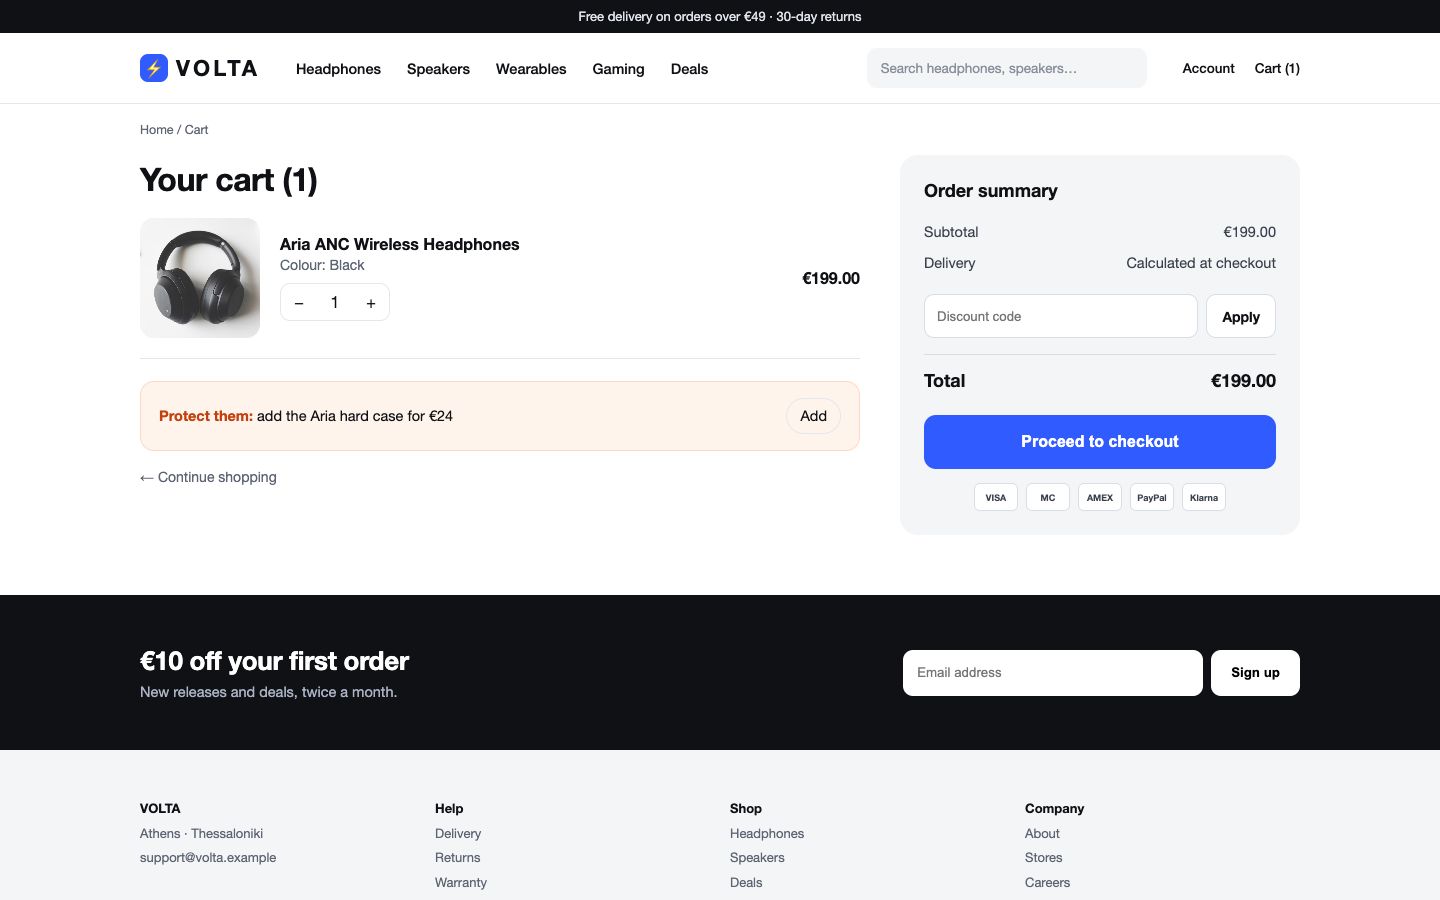Image resolution: width=1440 pixels, height=900 pixels.
Task: Open the Headphones nav menu
Action: [338, 69]
